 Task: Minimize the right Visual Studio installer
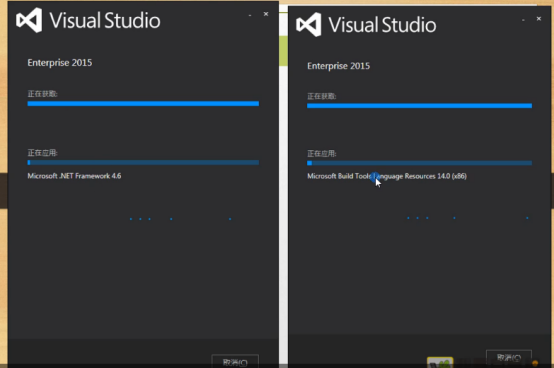[x=523, y=19]
